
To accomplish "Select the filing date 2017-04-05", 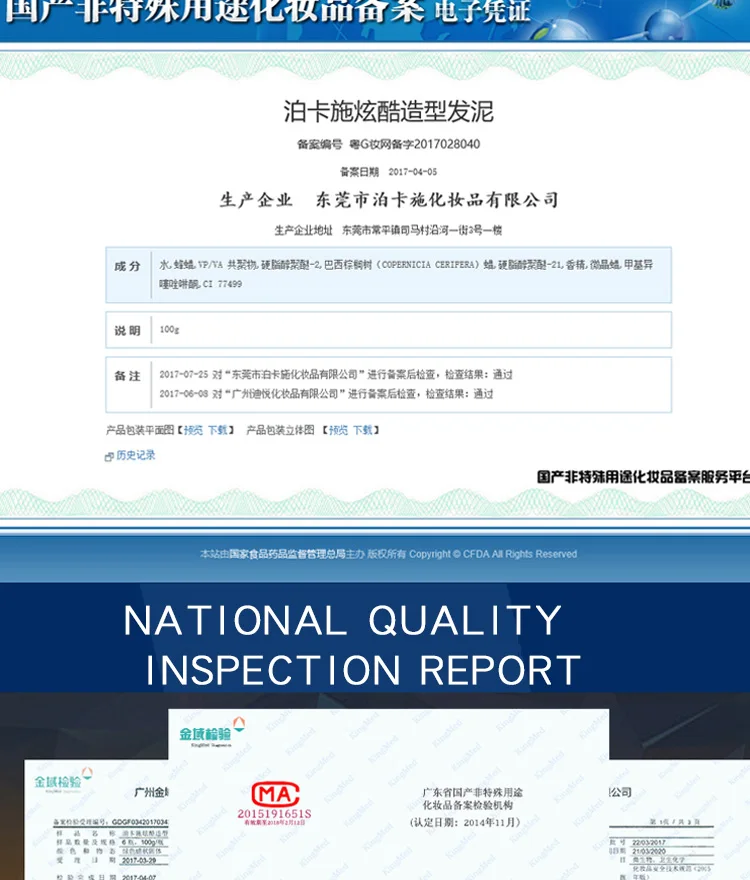I will [x=413, y=172].
